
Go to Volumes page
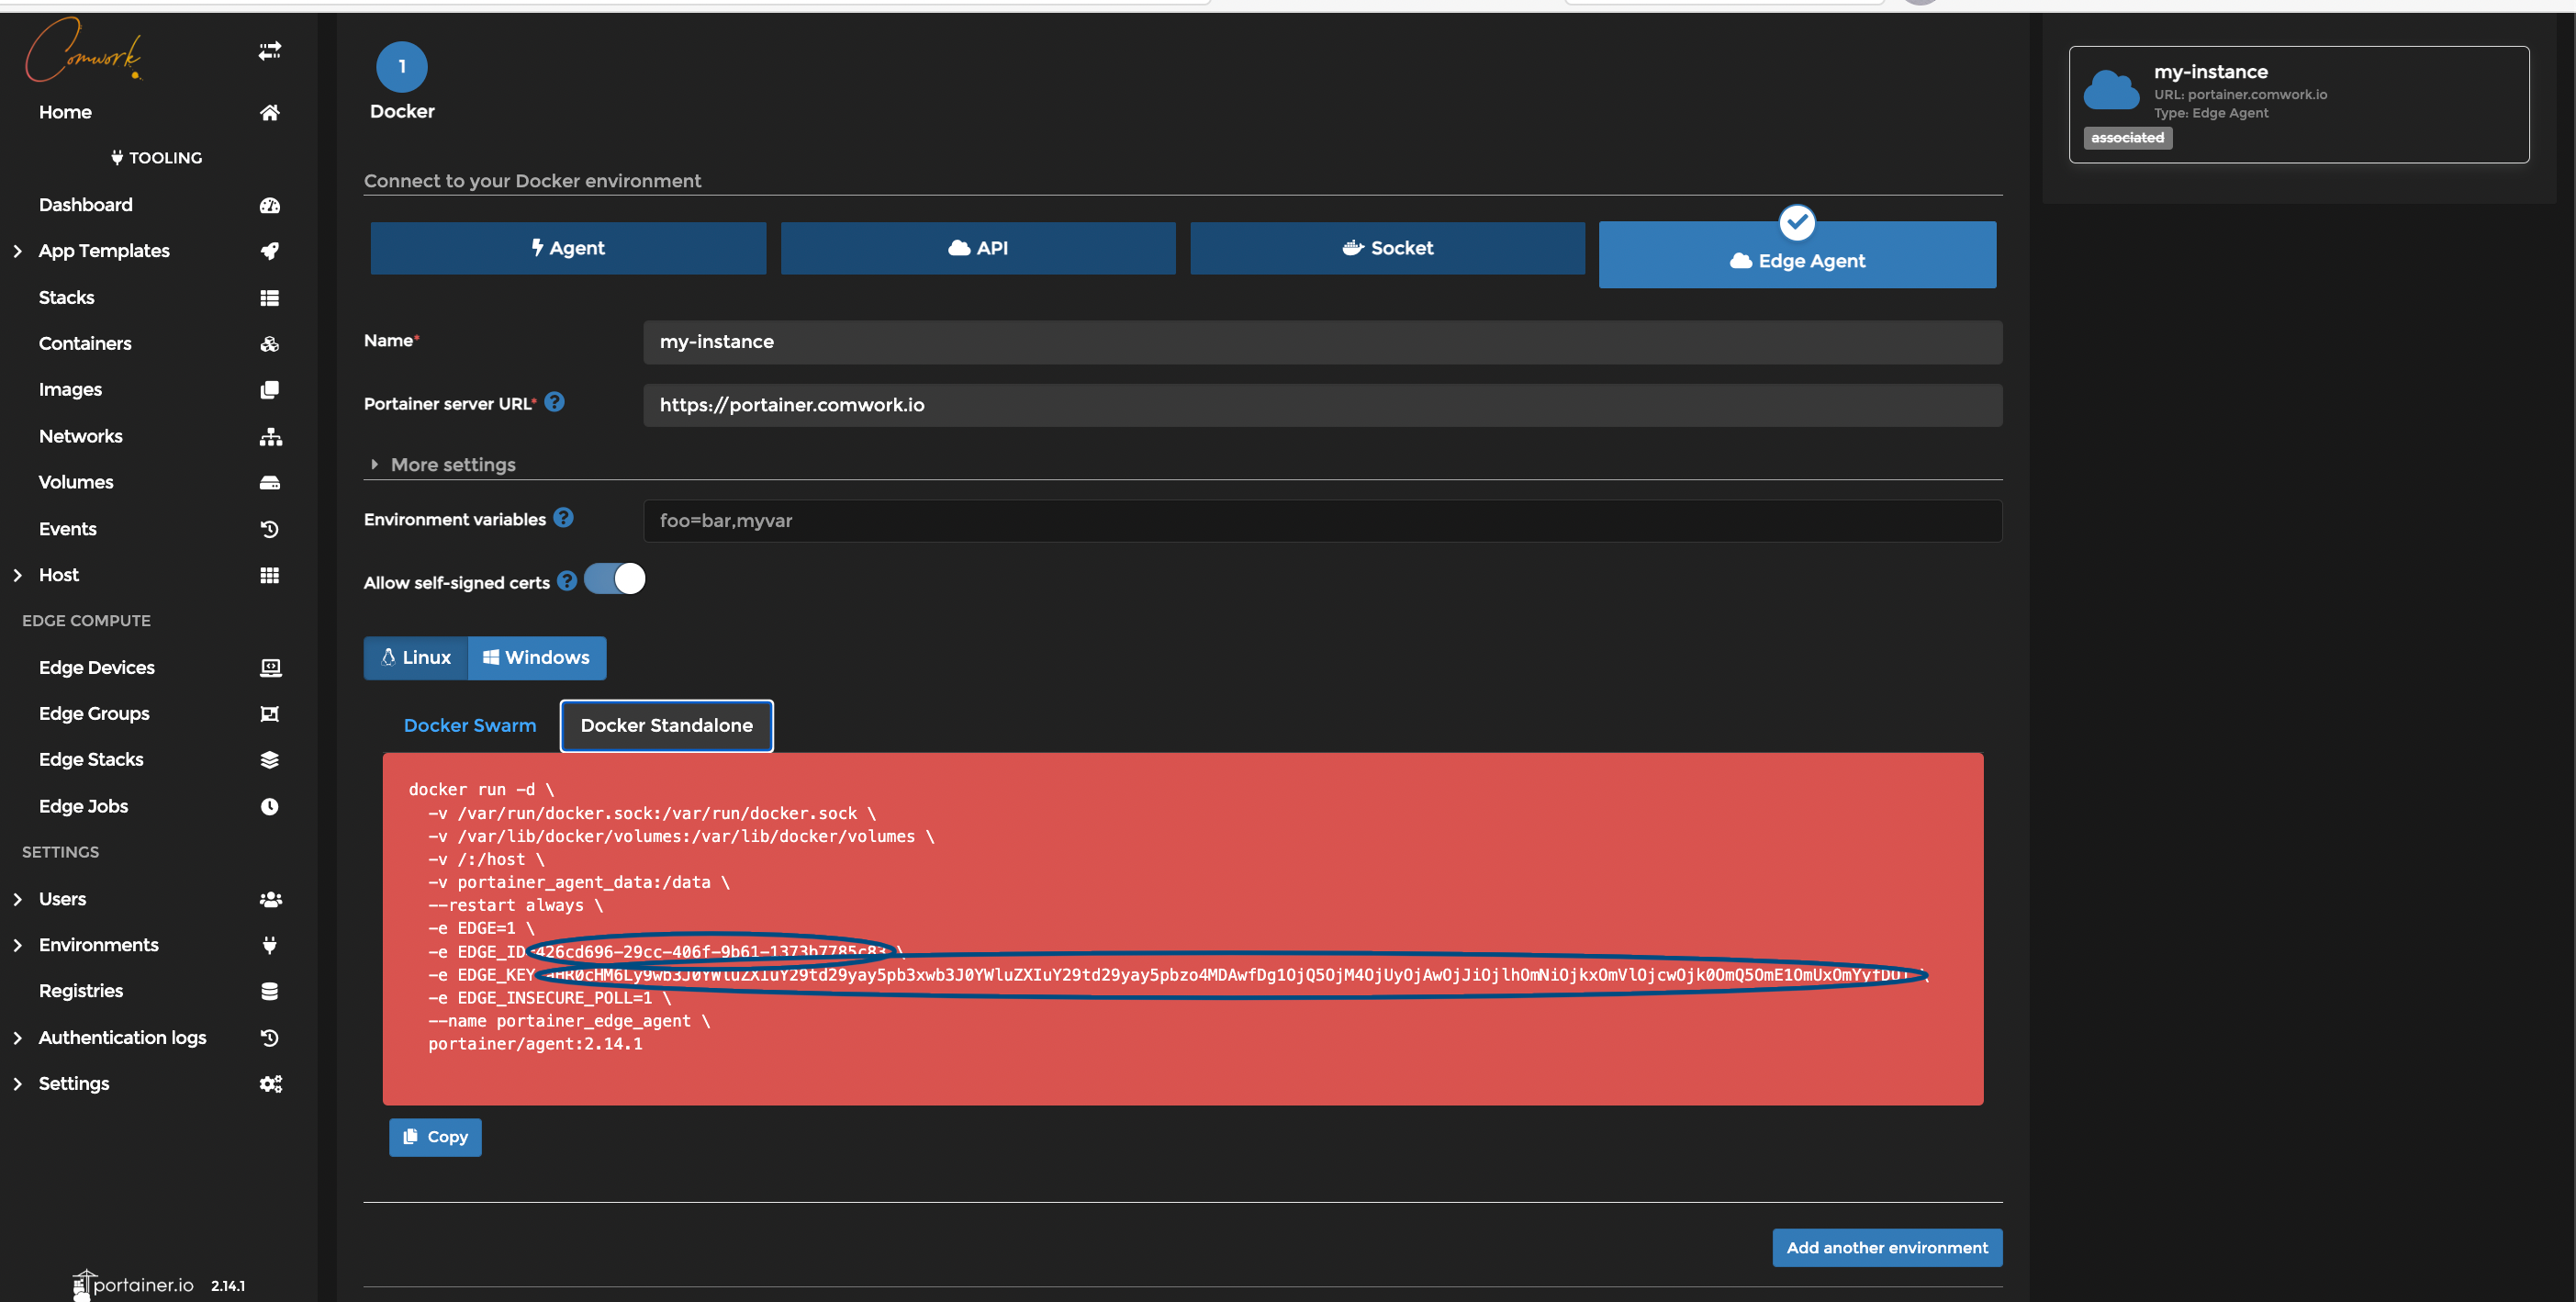click(x=76, y=483)
